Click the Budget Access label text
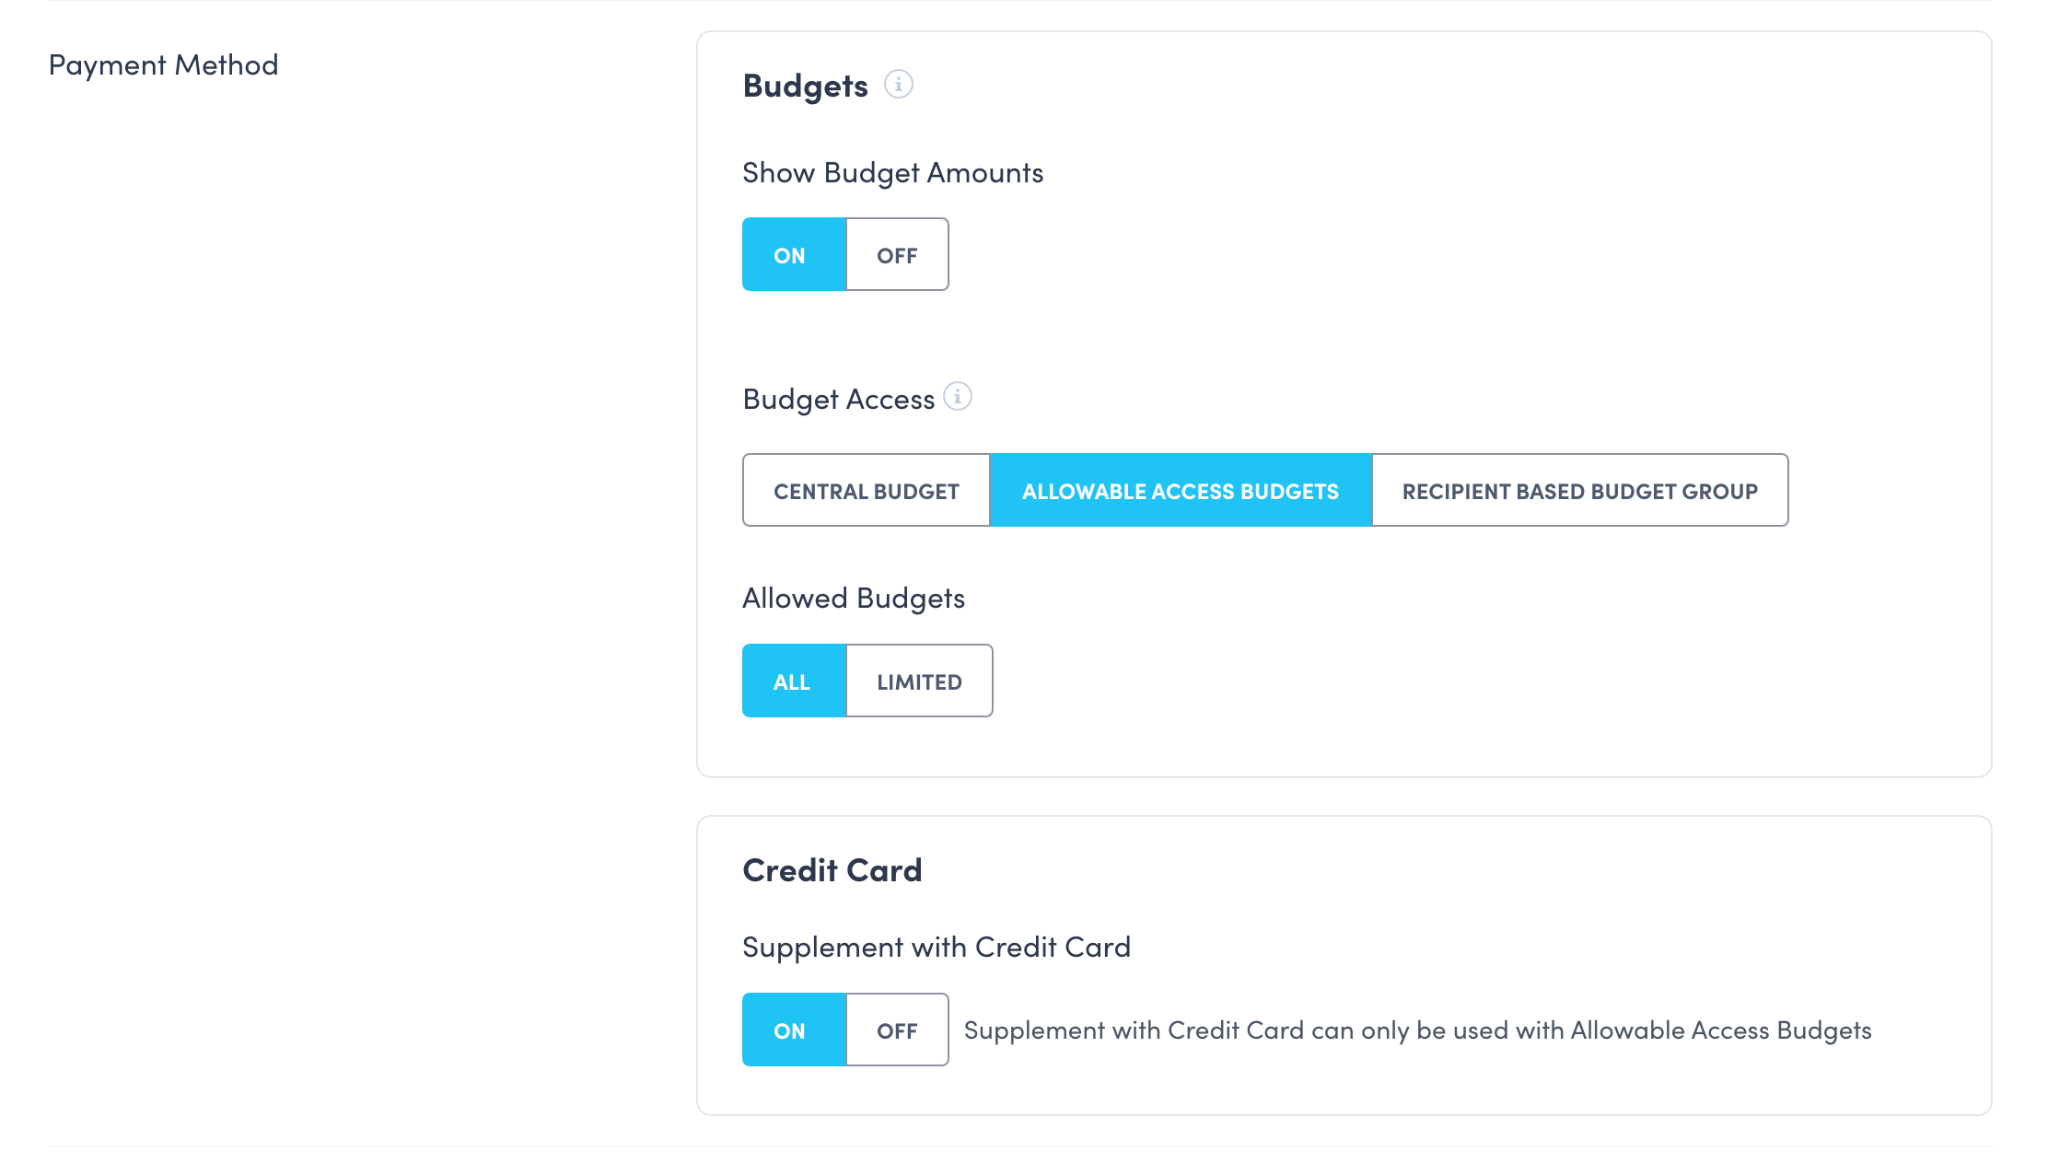Image resolution: width=2048 pixels, height=1153 pixels. 838,399
